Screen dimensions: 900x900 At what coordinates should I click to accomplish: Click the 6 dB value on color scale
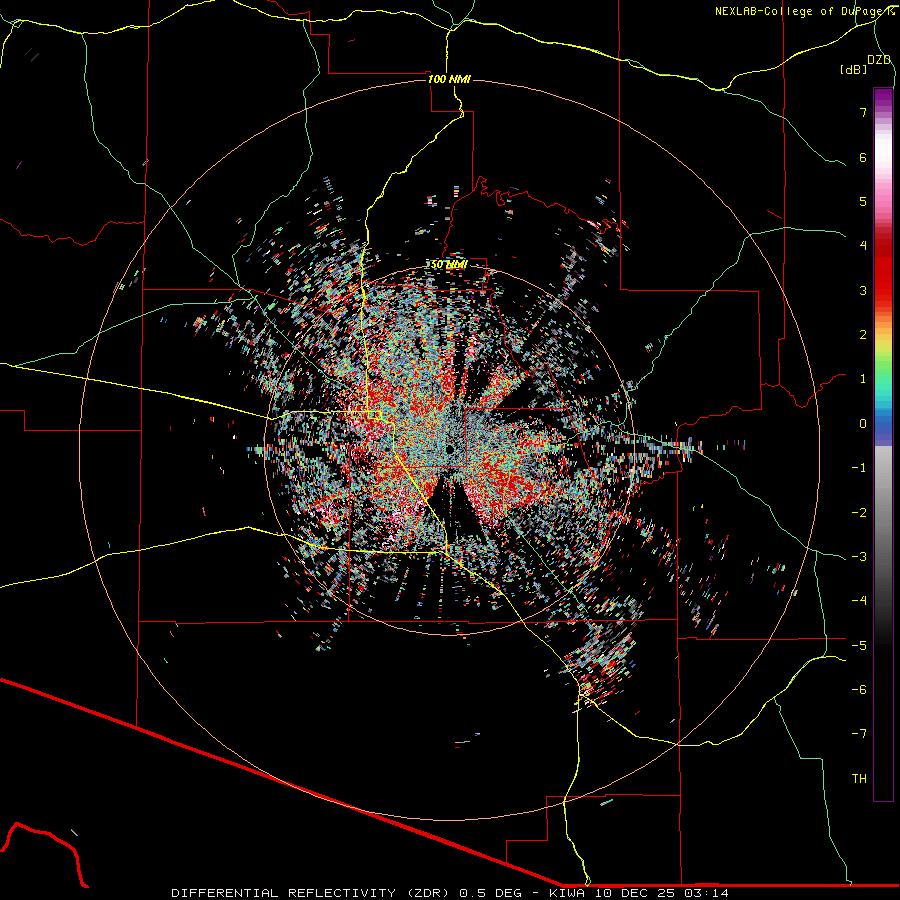(863, 157)
